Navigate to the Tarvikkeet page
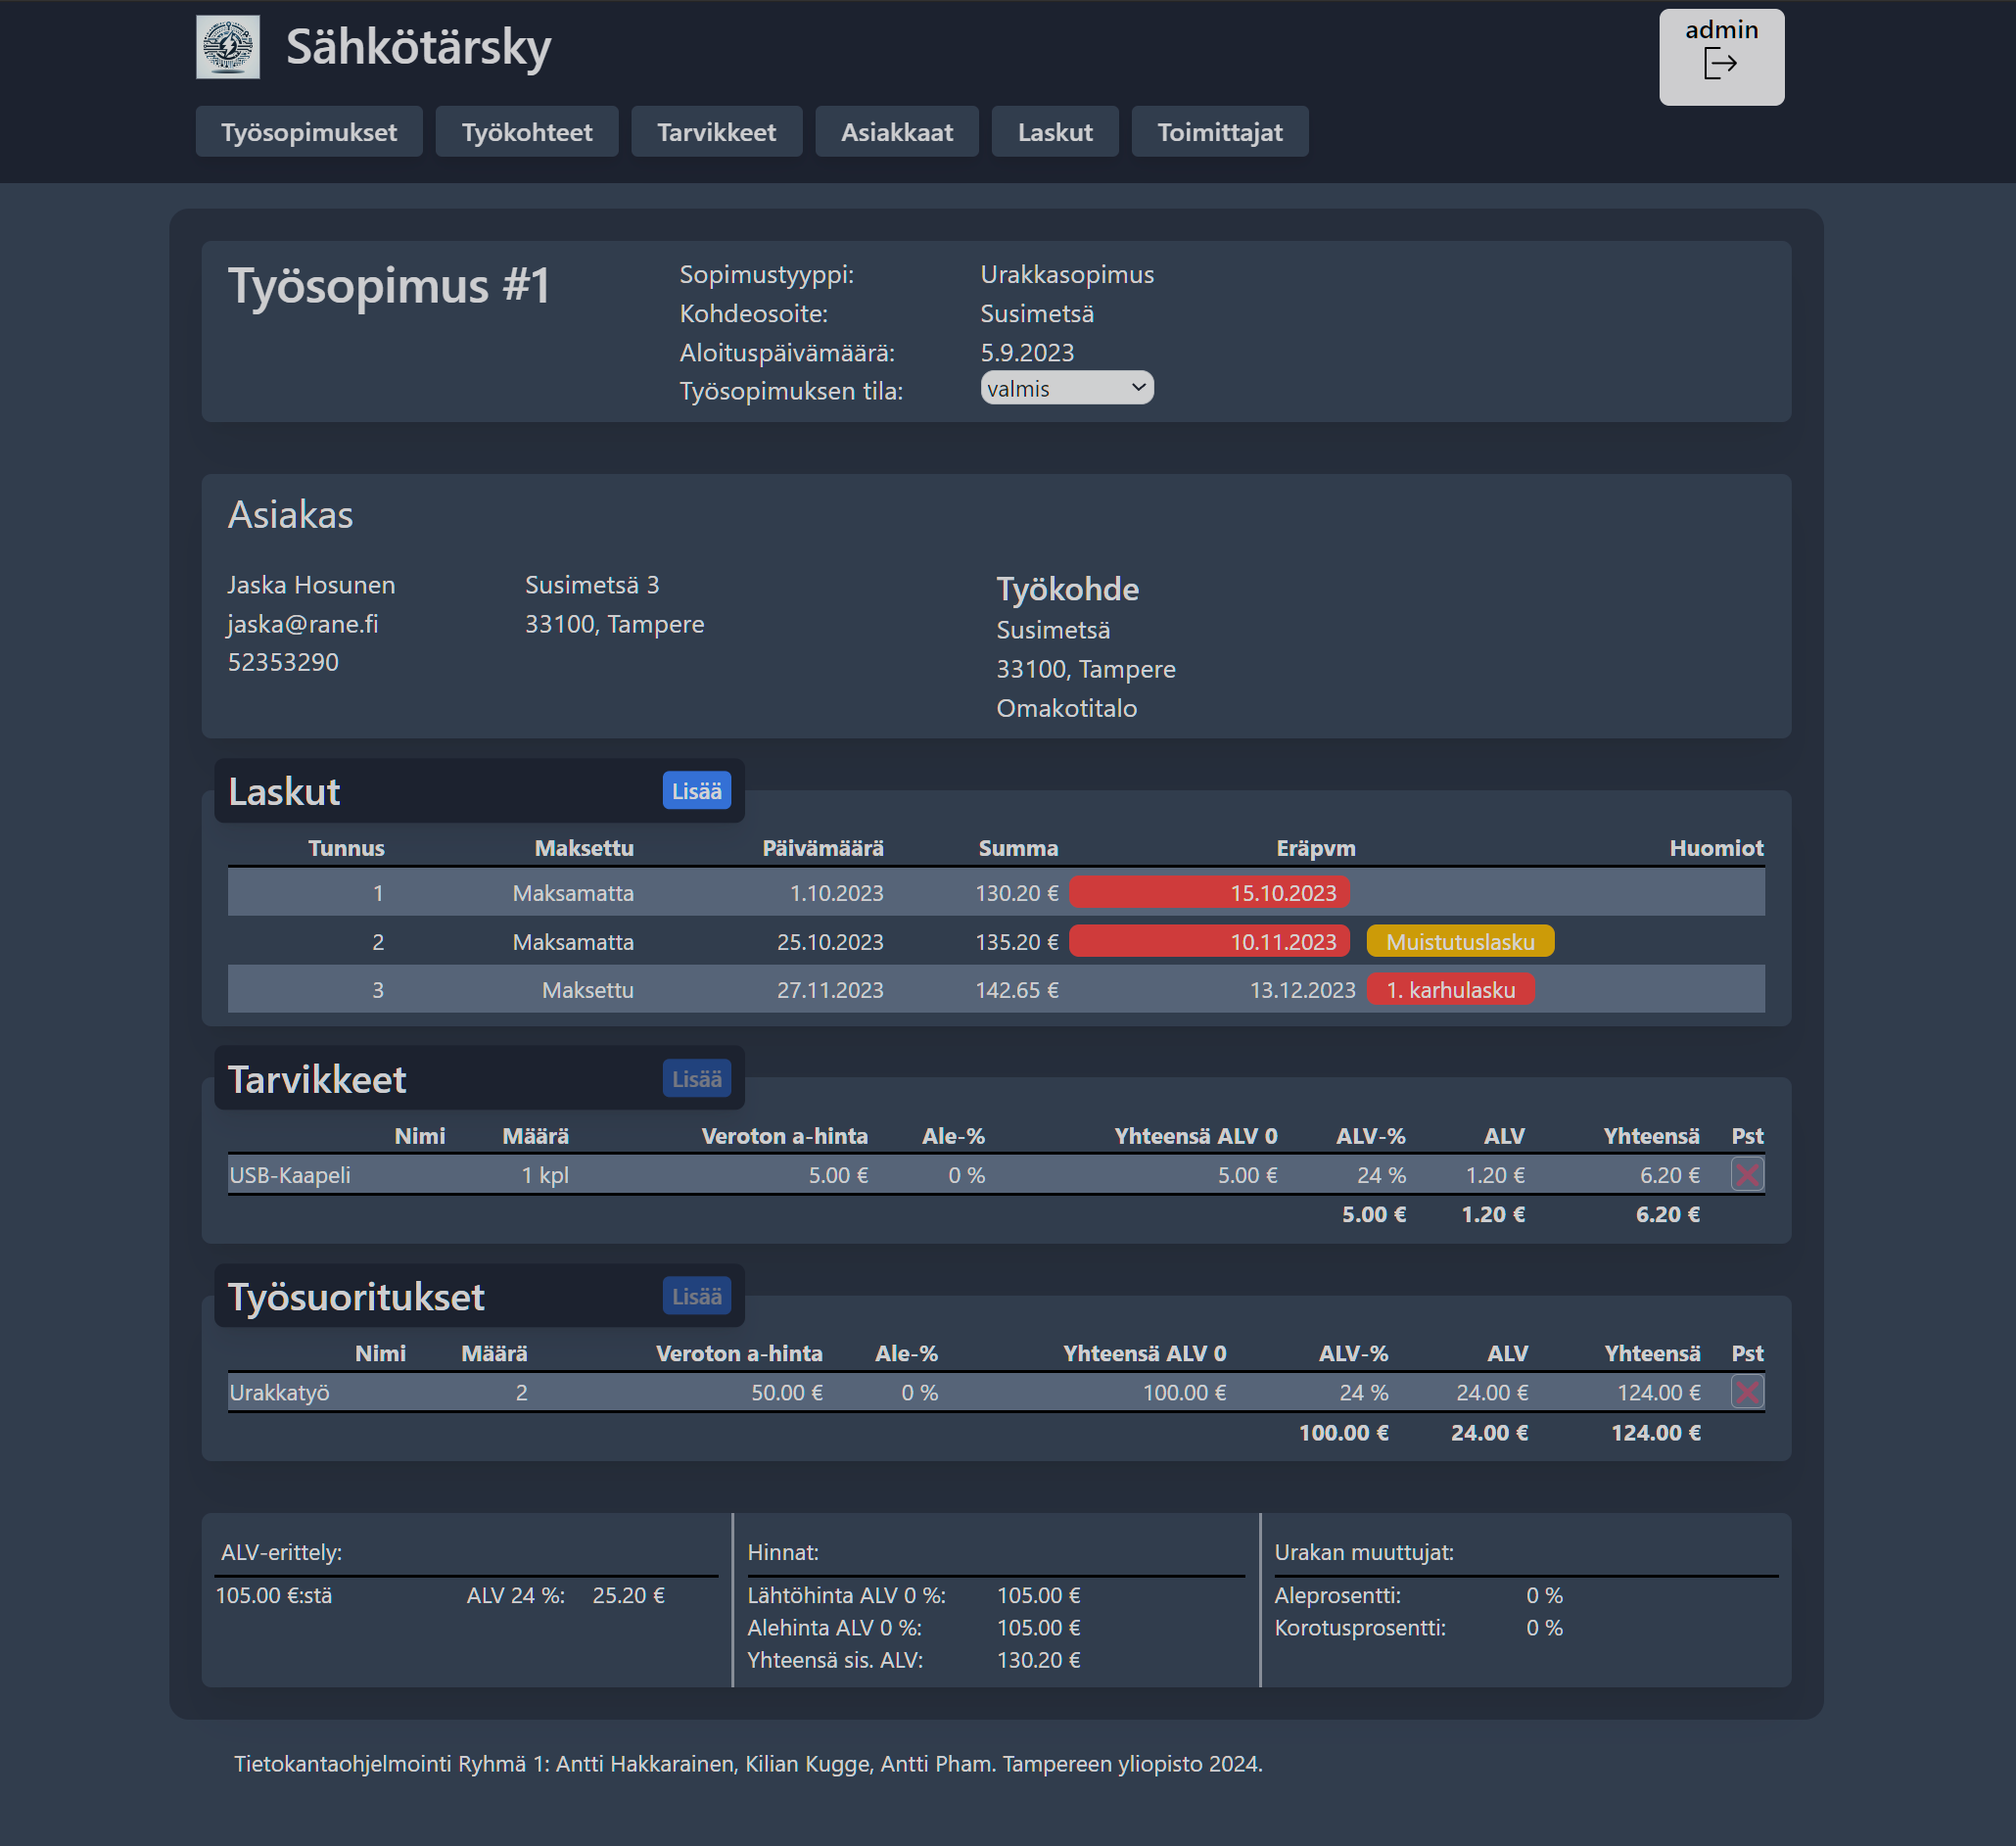This screenshot has width=2016, height=1846. coord(716,131)
